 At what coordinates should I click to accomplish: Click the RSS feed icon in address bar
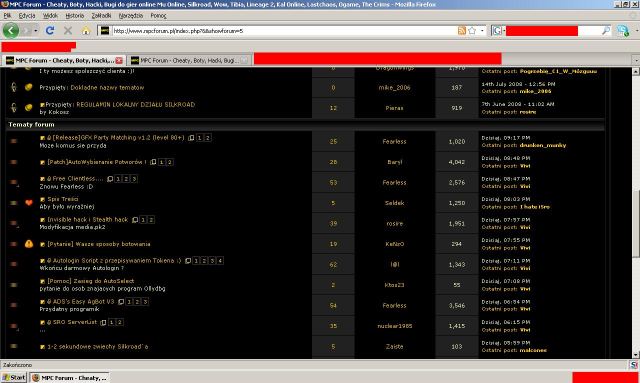coord(462,31)
